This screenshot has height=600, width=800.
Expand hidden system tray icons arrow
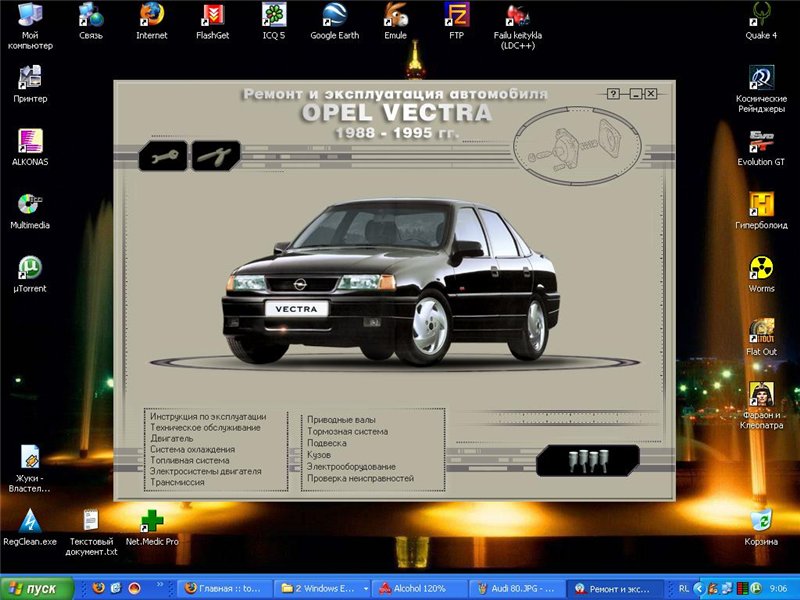point(699,588)
